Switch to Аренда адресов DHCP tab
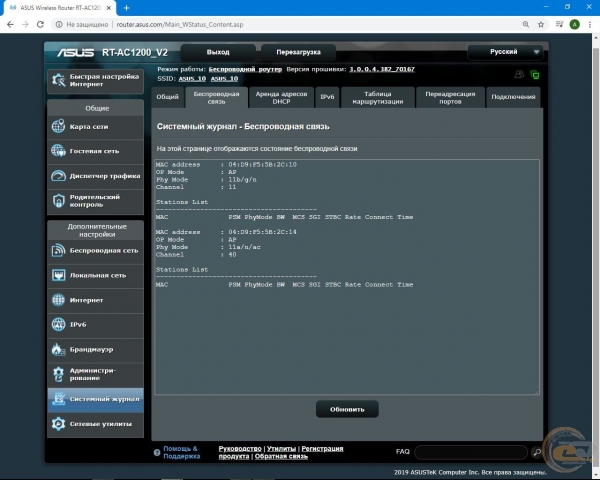This screenshot has width=600, height=480. (281, 98)
